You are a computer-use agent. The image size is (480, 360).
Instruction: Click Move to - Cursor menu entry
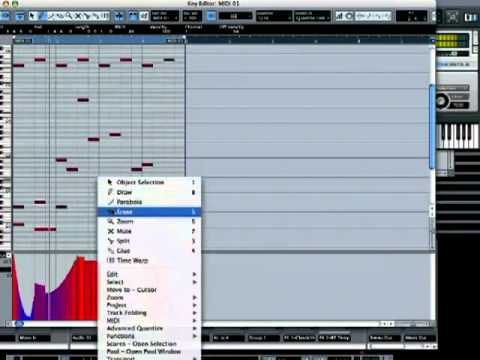[x=149, y=290]
